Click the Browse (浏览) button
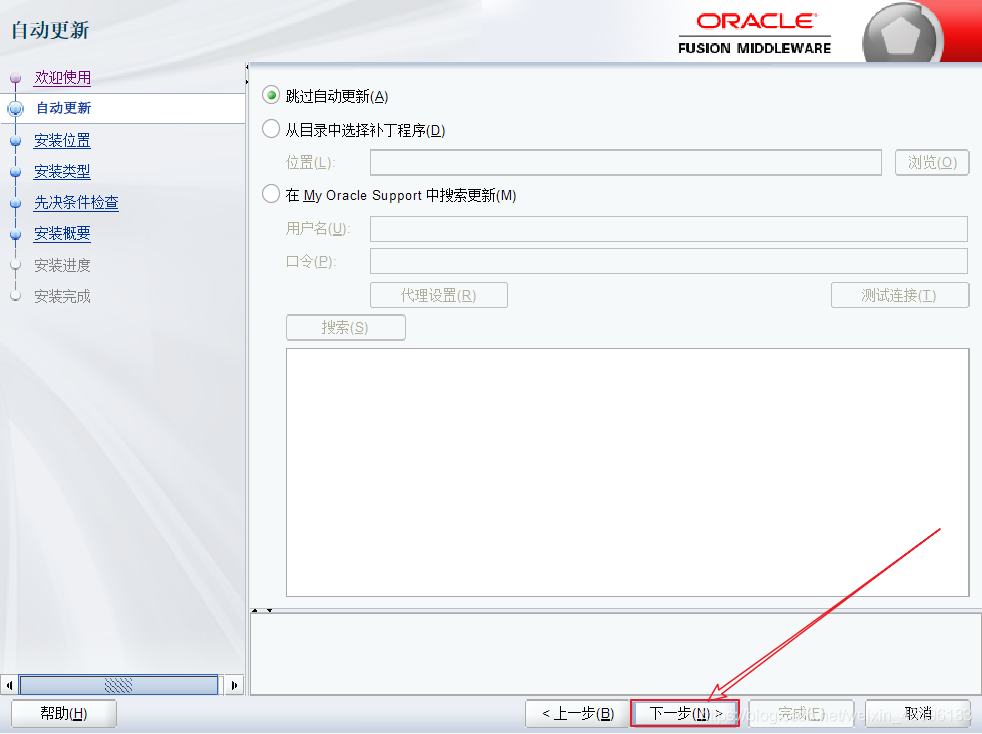Viewport: 982px width, 734px height. tap(932, 162)
